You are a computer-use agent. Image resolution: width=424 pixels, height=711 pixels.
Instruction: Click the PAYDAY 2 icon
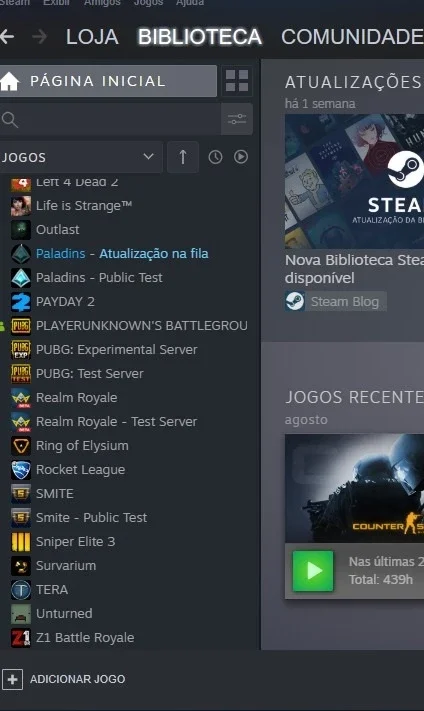point(21,302)
